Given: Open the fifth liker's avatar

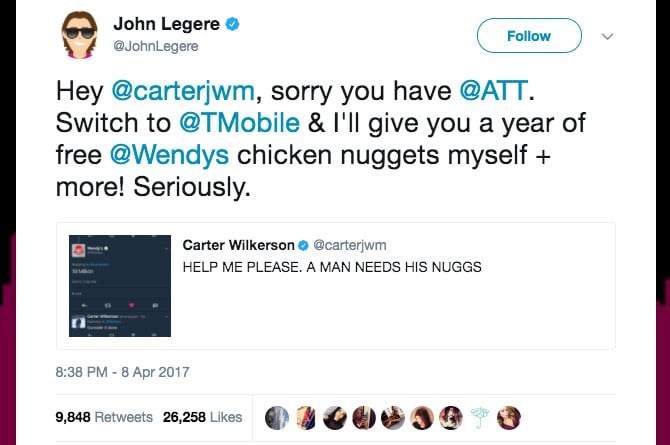Looking at the screenshot, I should click(393, 418).
